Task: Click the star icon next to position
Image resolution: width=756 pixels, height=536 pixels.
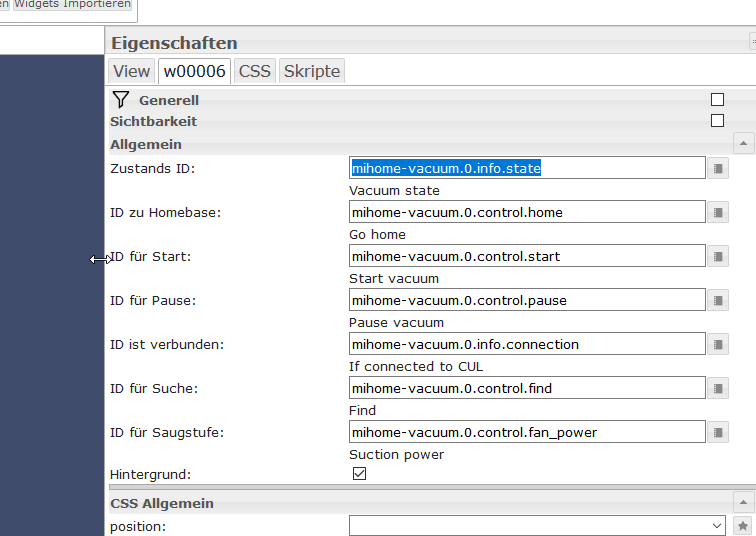Action: click(x=743, y=525)
